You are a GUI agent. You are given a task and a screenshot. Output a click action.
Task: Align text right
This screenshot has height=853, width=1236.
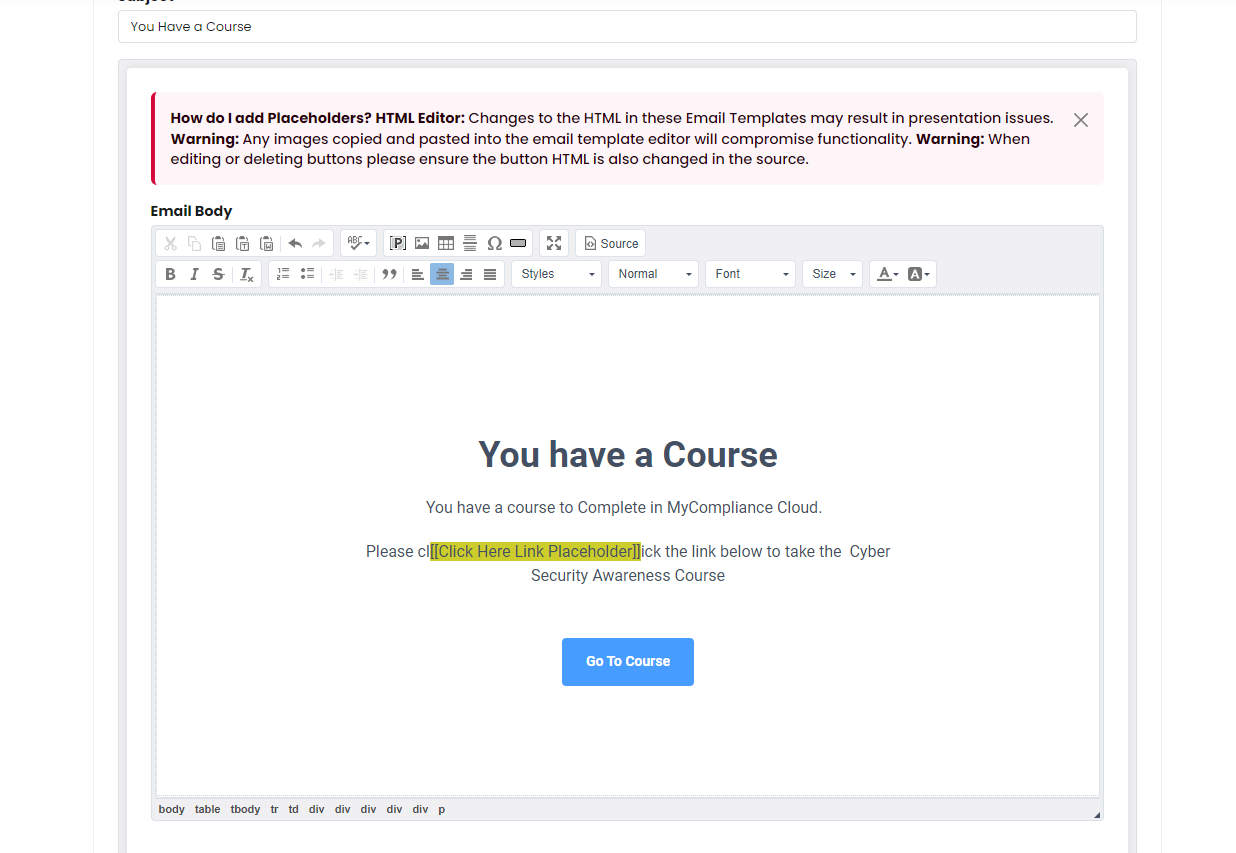coord(466,274)
